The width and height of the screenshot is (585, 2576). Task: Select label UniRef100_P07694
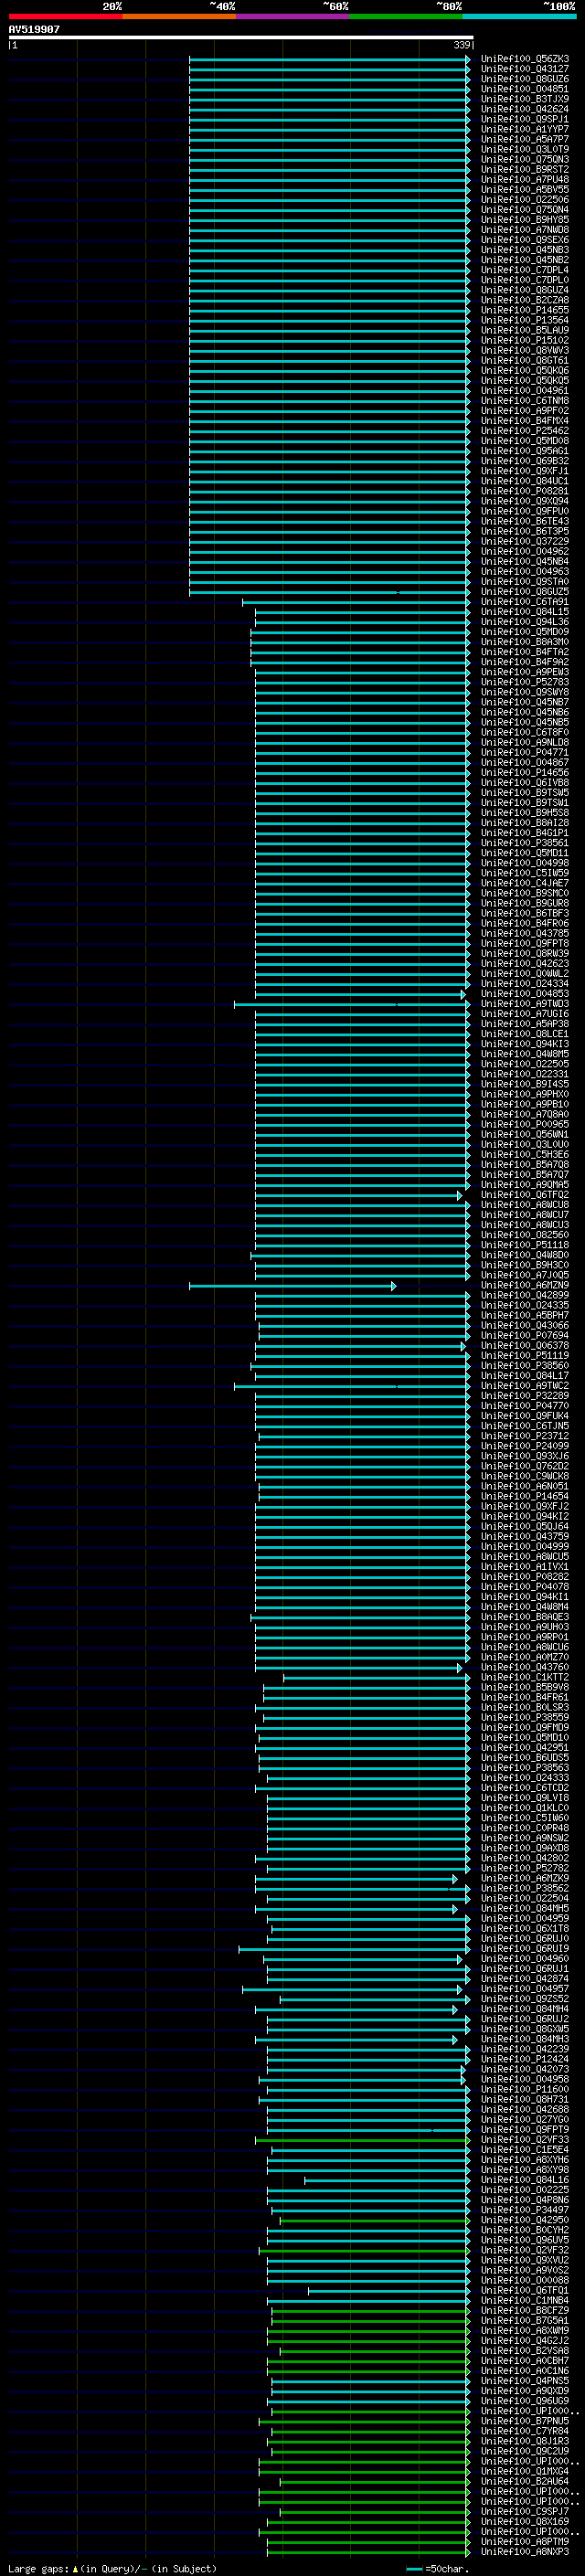525,1335
